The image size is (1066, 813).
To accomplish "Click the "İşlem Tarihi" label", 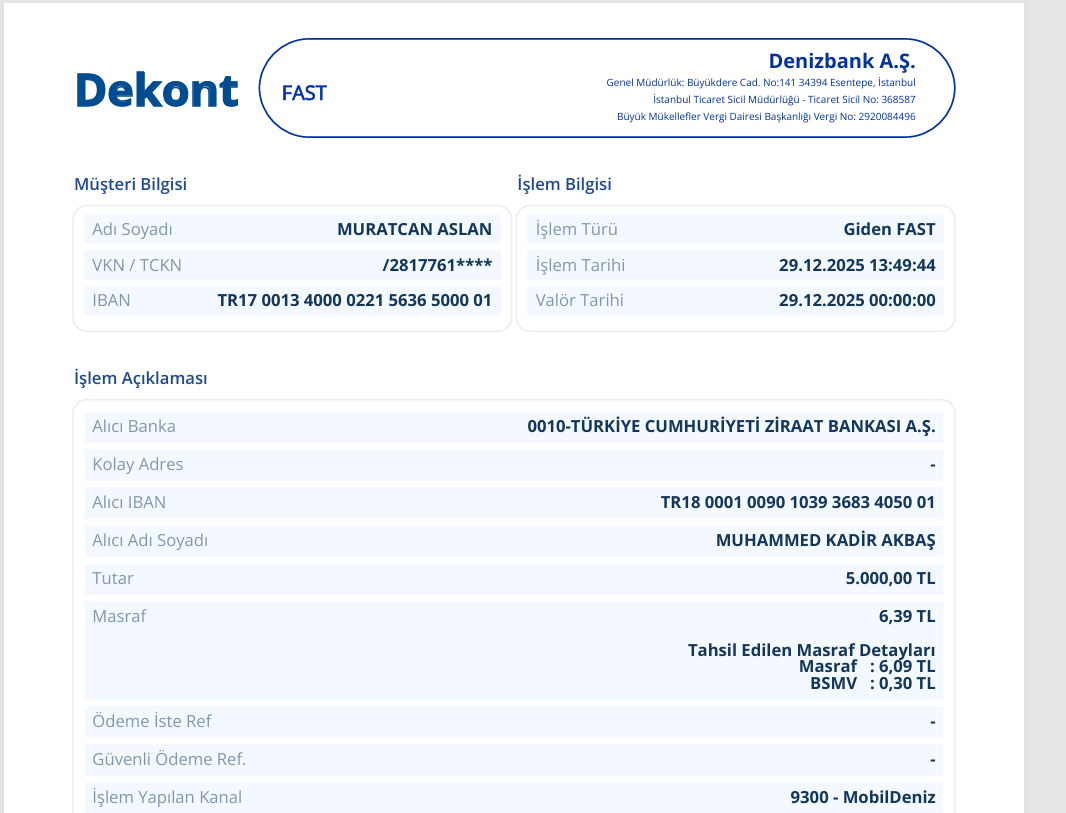I will tap(580, 265).
